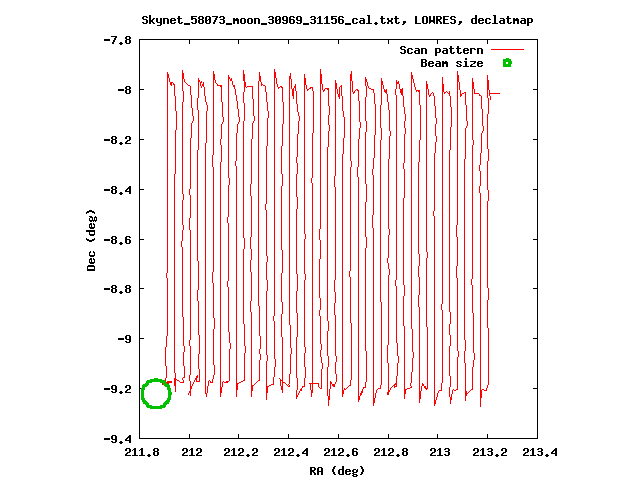Click the x-axis tick label 212.4

click(x=291, y=452)
